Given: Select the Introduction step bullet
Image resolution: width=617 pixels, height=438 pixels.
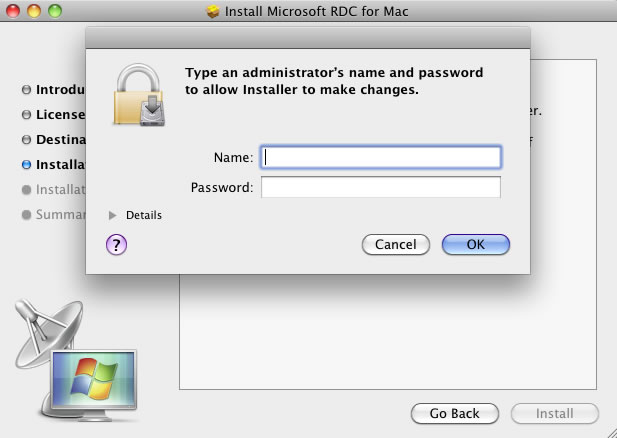Looking at the screenshot, I should pos(26,90).
